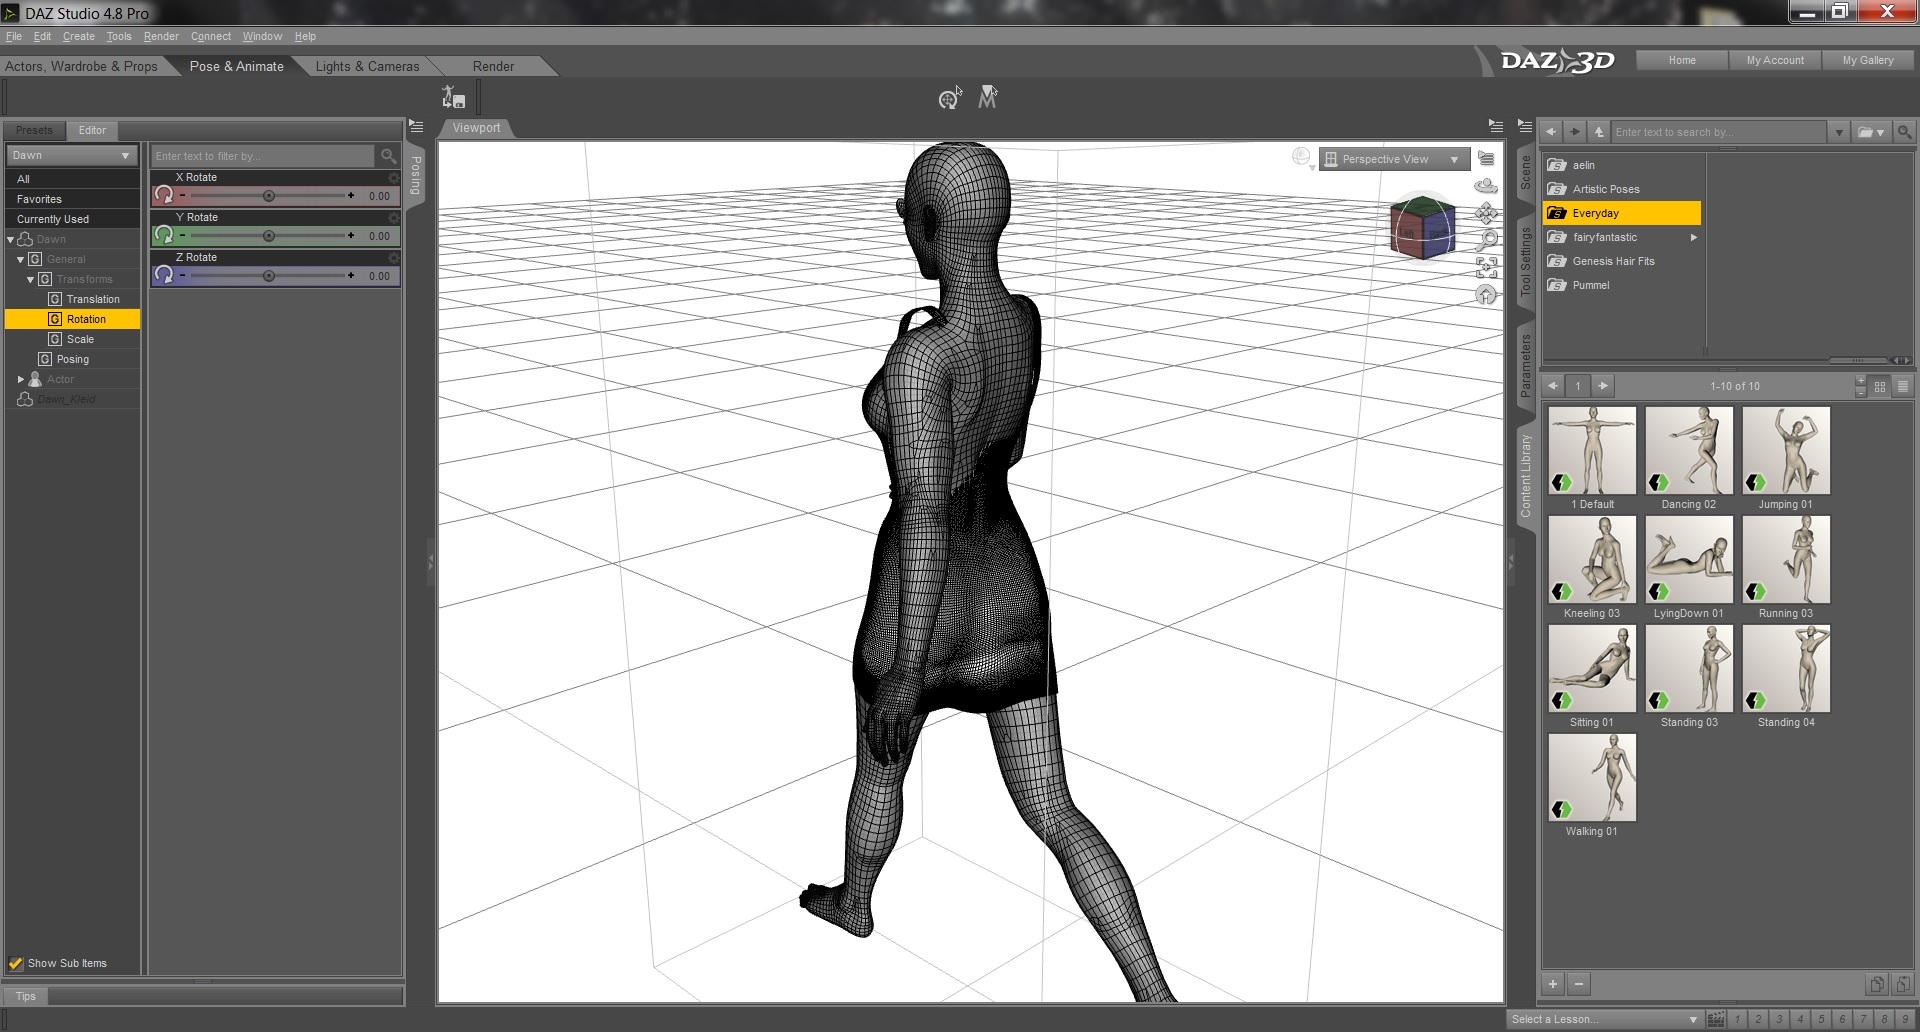Switch to Actors, Wardrobe & Props tab
Viewport: 1920px width, 1032px height.
(81, 66)
